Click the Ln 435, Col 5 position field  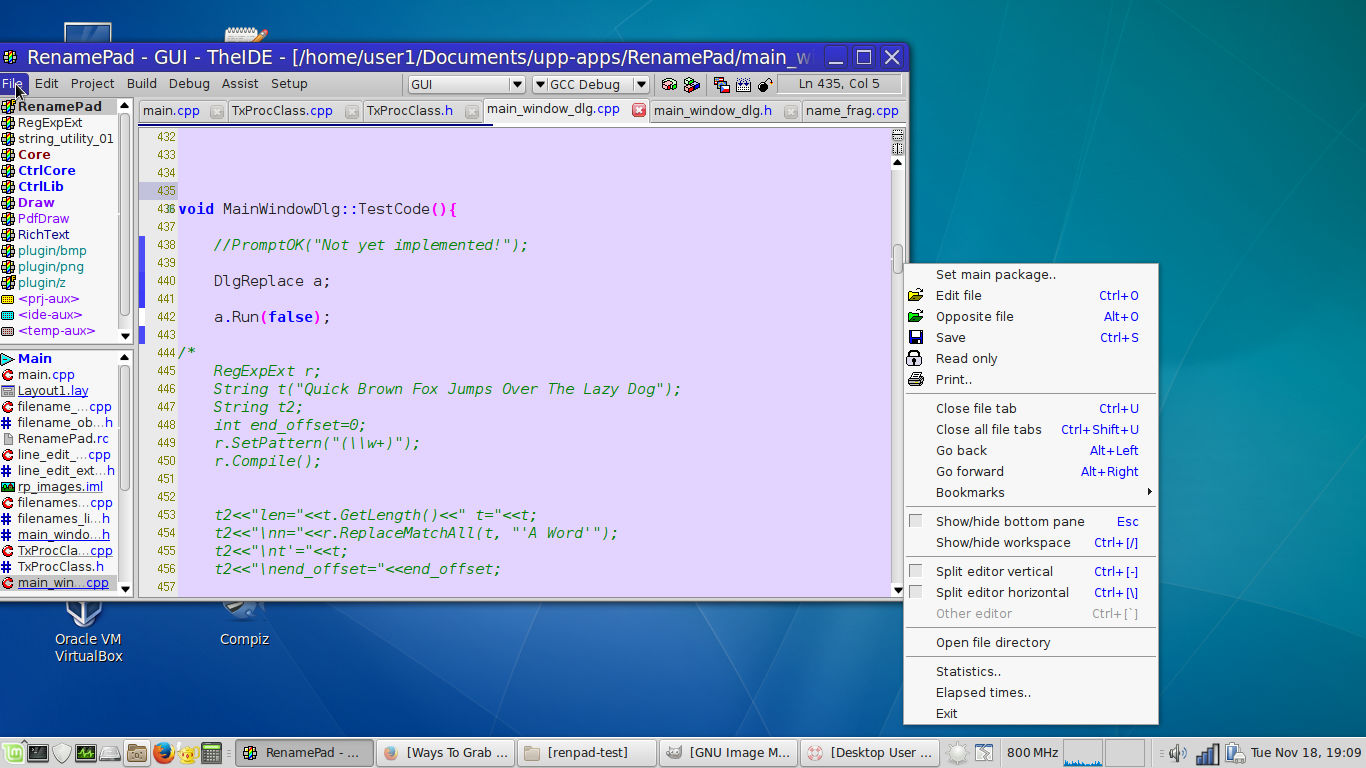coord(840,84)
